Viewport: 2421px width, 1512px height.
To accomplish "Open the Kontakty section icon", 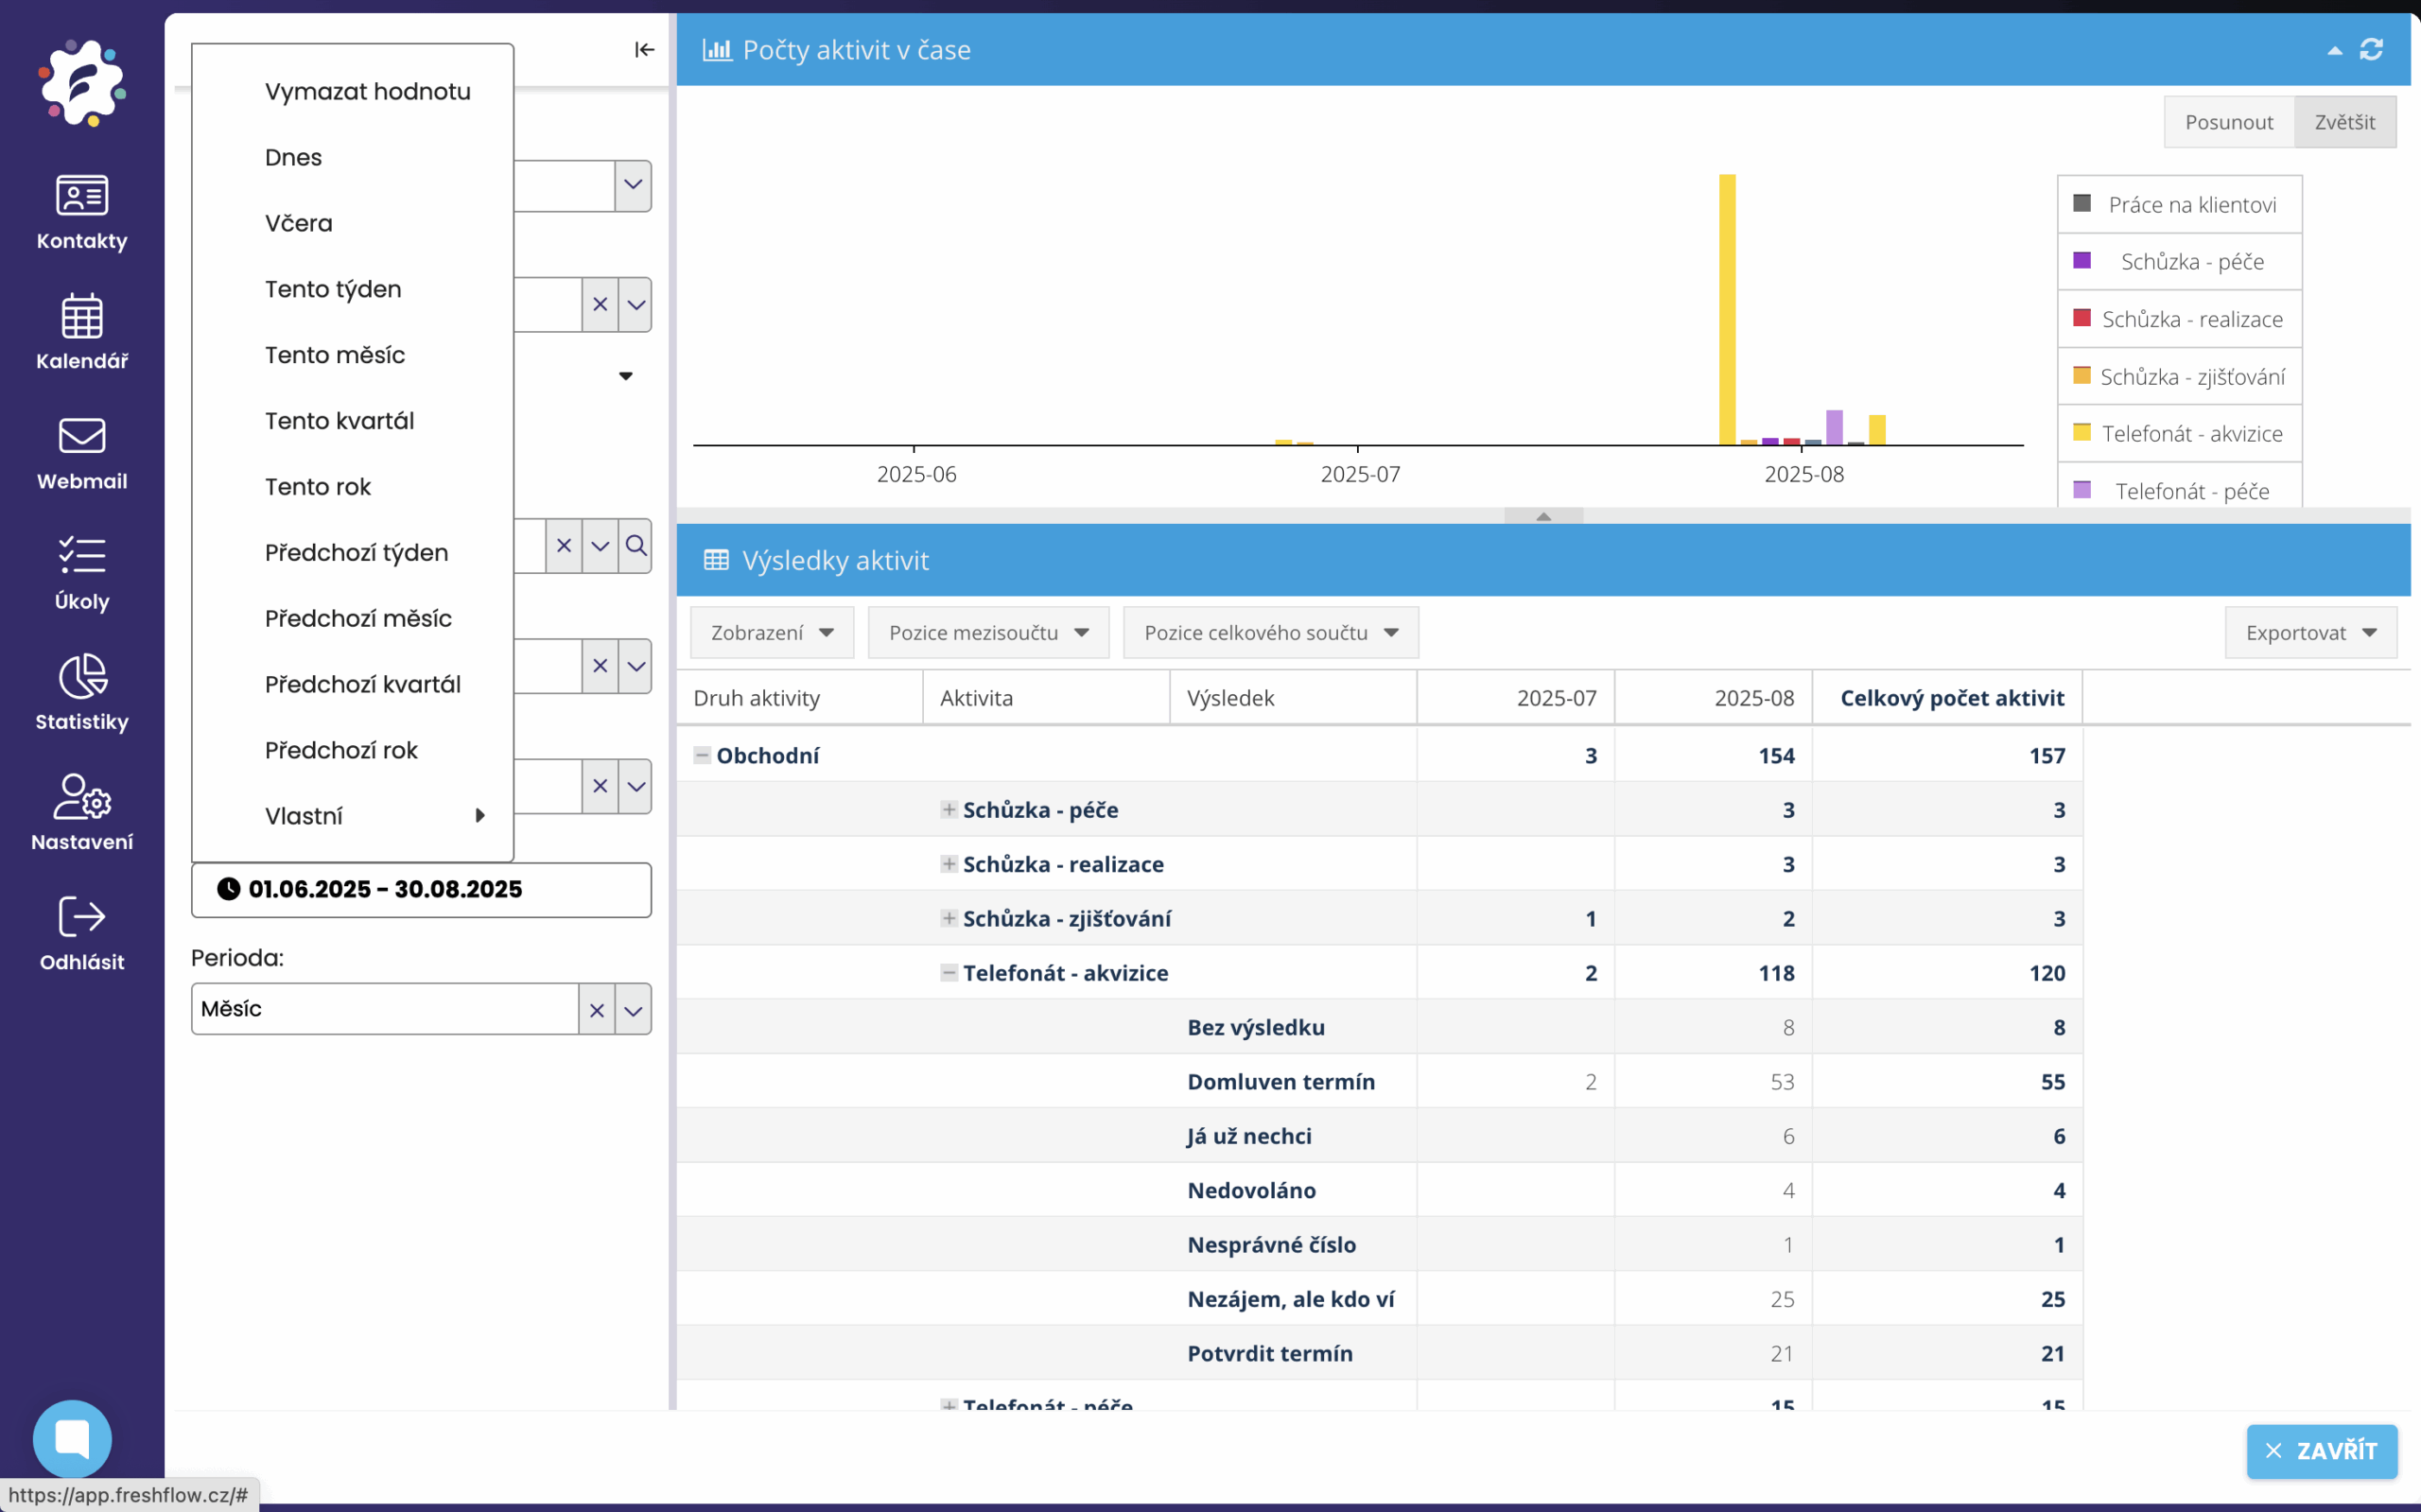I will pyautogui.click(x=82, y=196).
